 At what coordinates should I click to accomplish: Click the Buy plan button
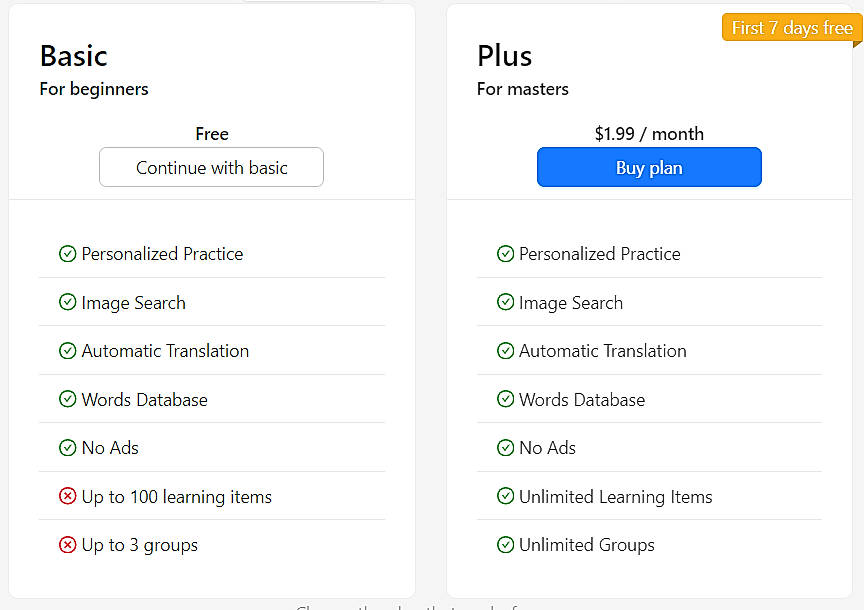(649, 167)
